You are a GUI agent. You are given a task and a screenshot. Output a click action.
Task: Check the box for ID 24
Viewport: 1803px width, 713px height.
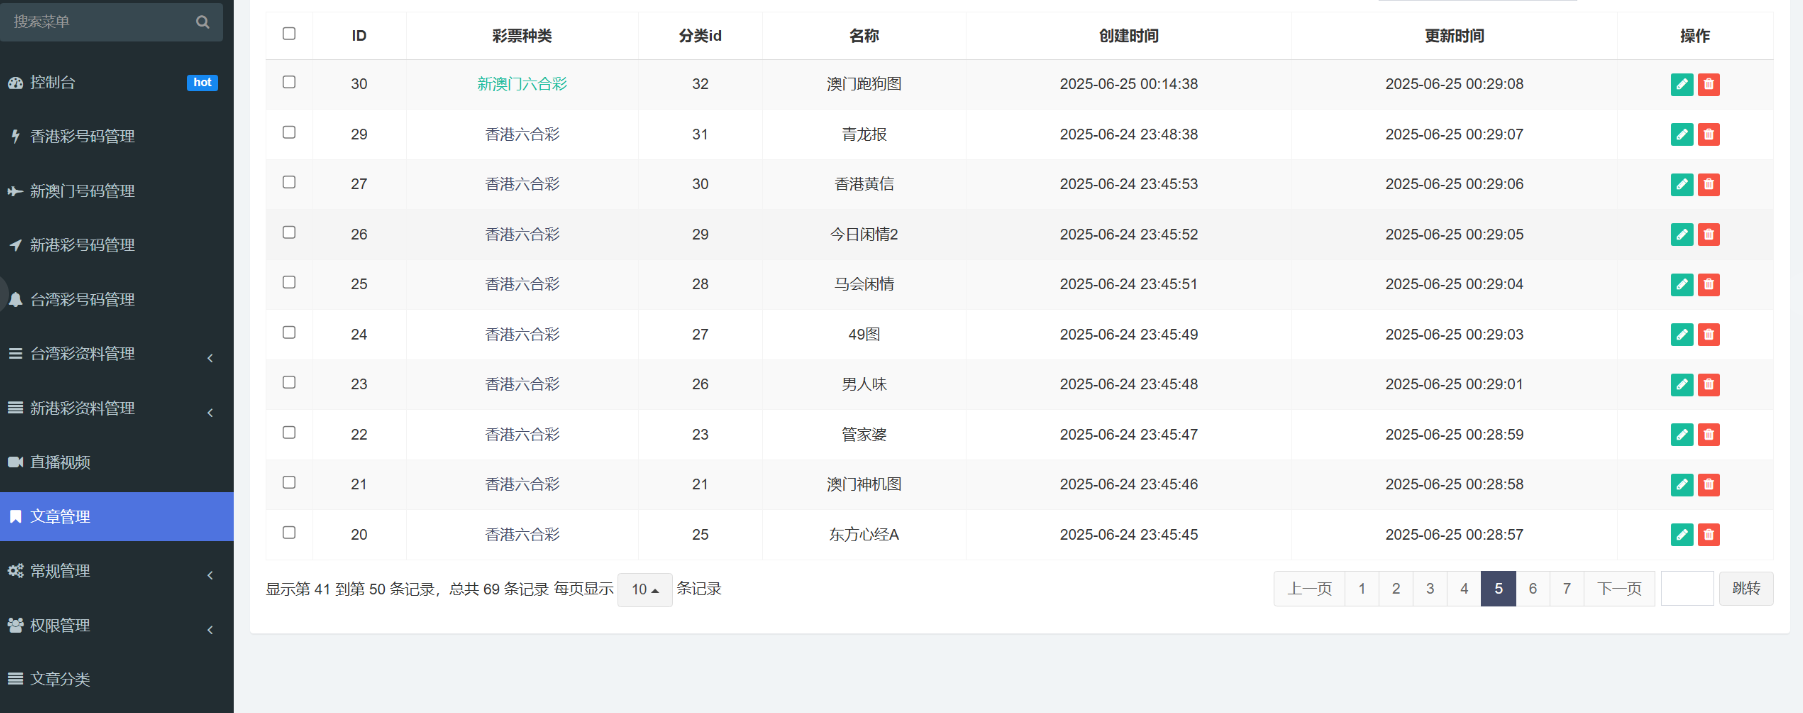pos(289,332)
